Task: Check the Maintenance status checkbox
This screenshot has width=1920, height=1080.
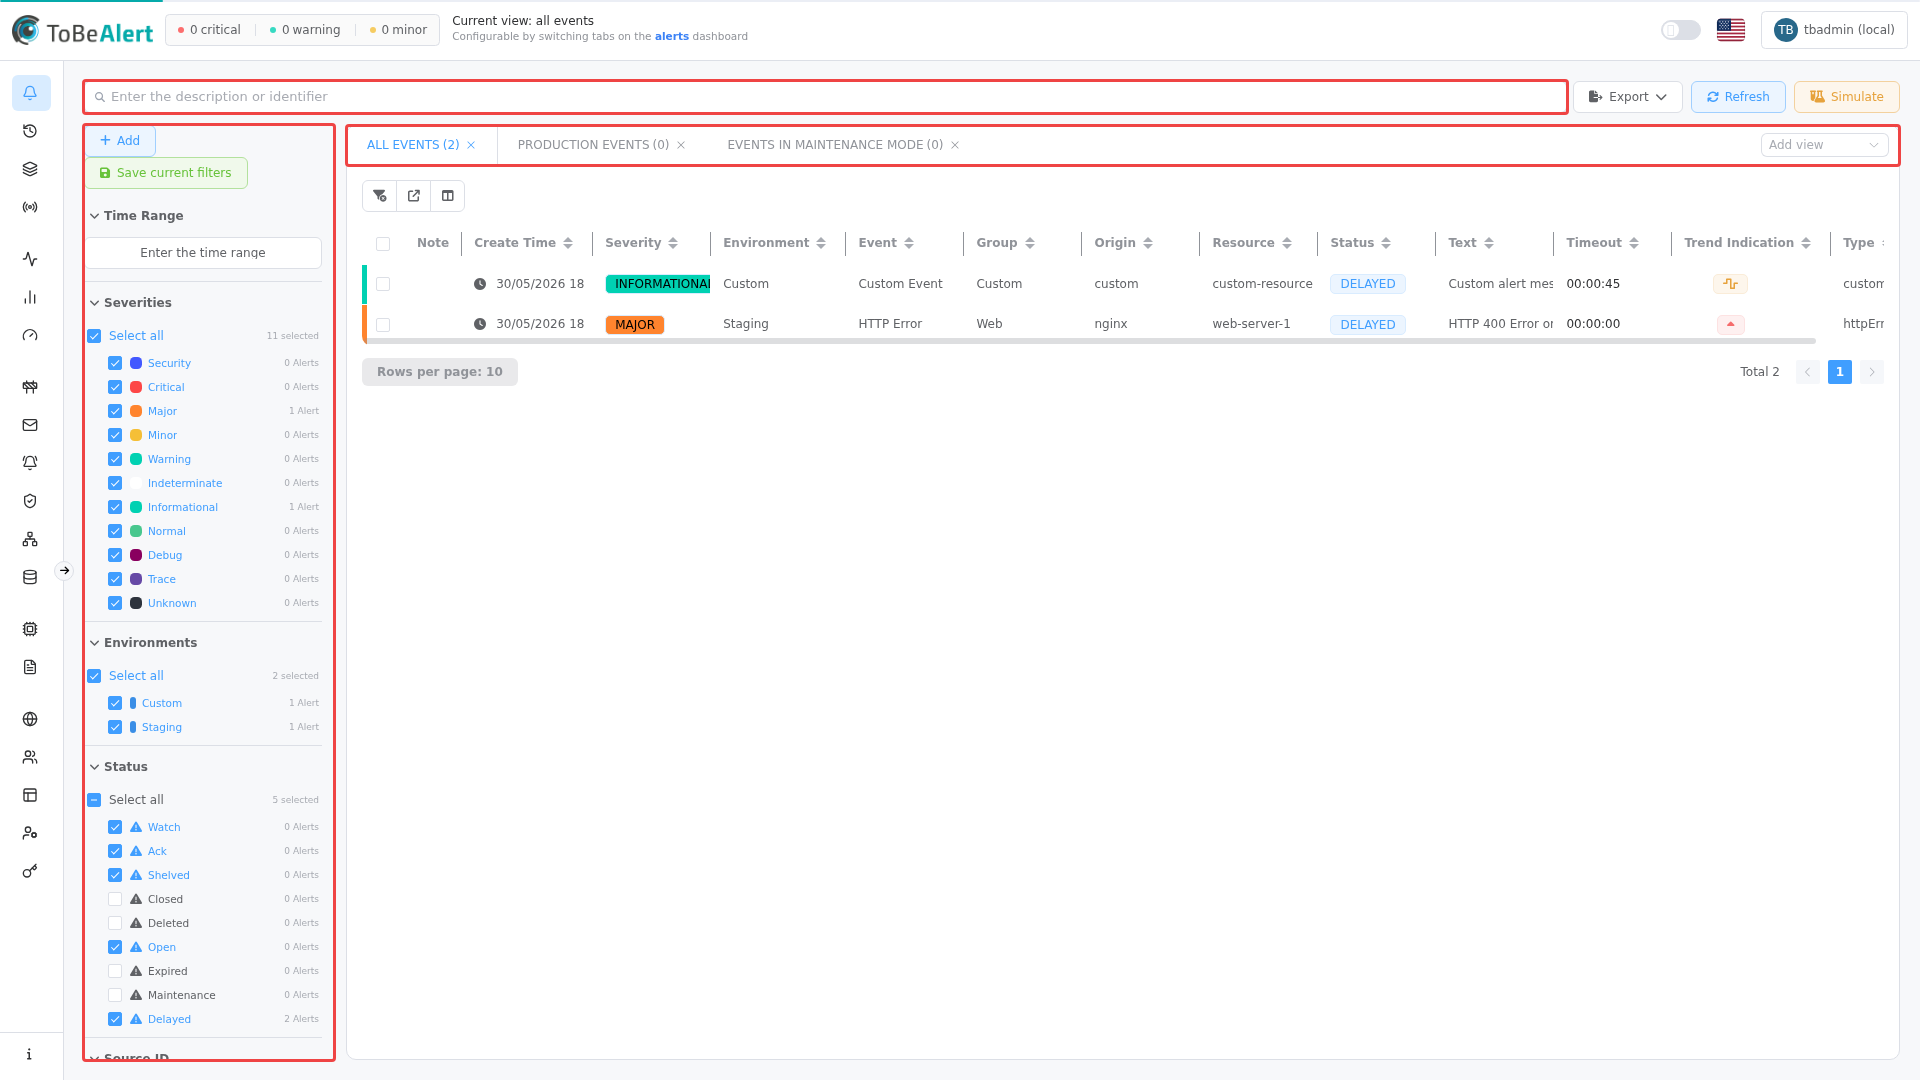Action: [x=115, y=995]
